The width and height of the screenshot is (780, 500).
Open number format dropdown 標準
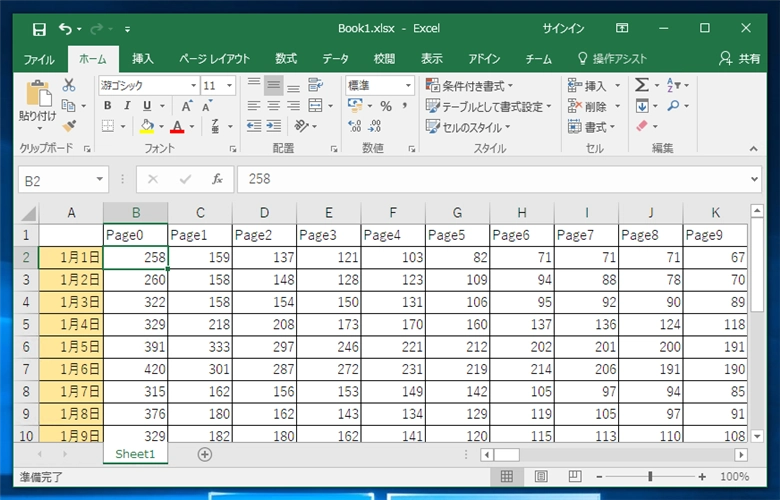408,86
